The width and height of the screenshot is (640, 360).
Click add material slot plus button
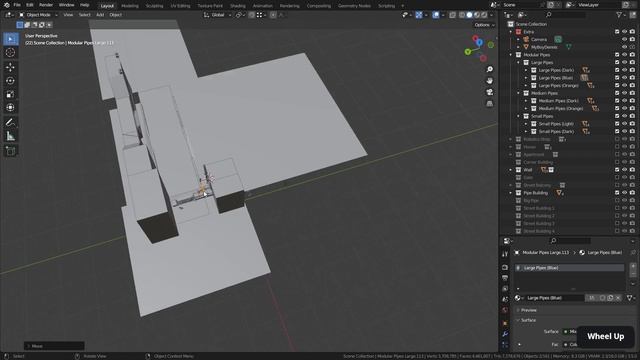coord(633,266)
